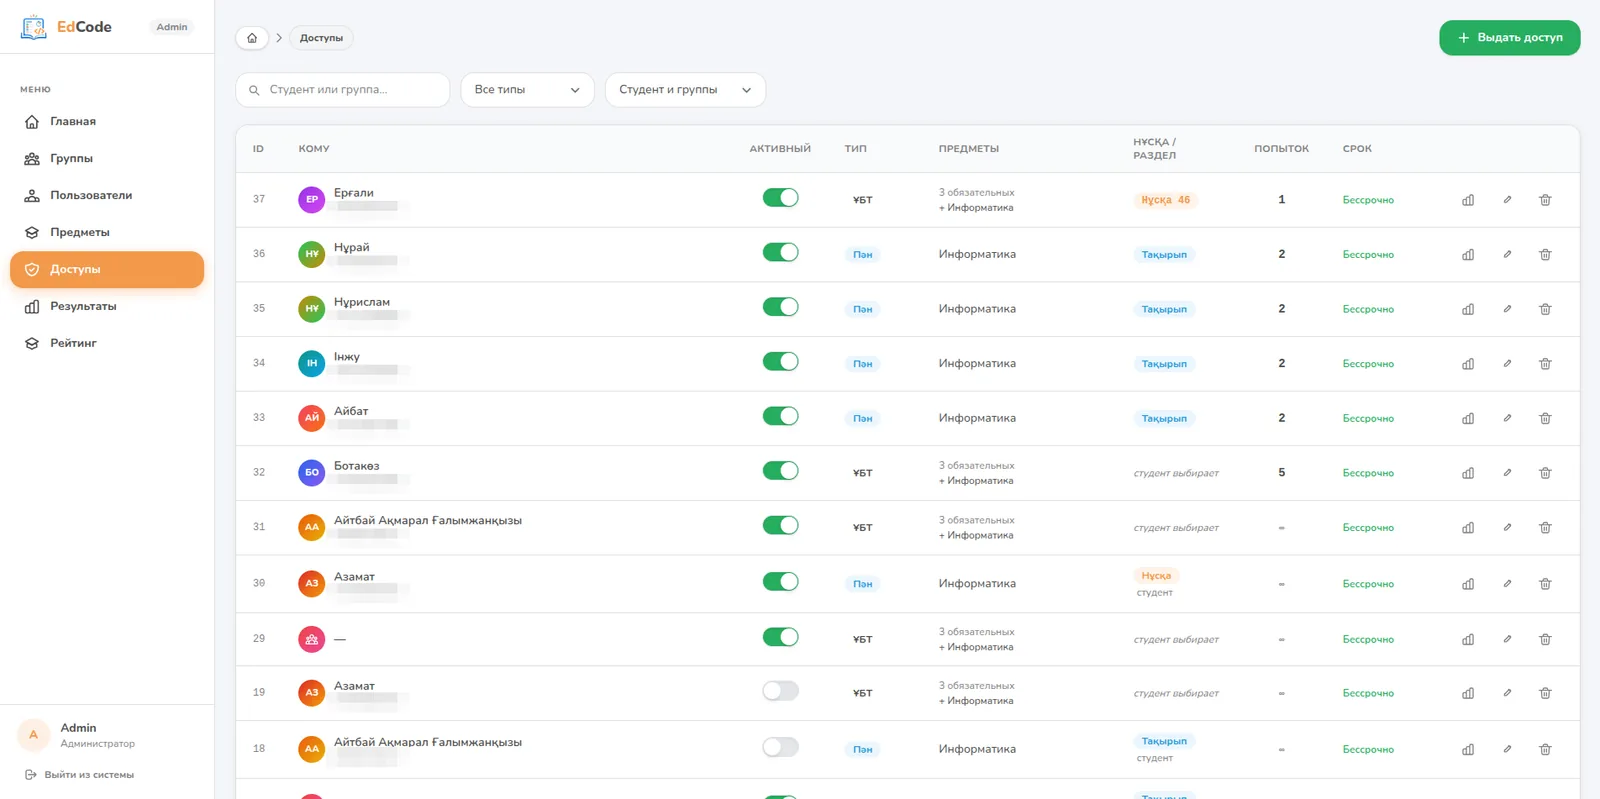This screenshot has width=1600, height=799.
Task: View statistics for row 19 Азамат
Action: pyautogui.click(x=1468, y=693)
